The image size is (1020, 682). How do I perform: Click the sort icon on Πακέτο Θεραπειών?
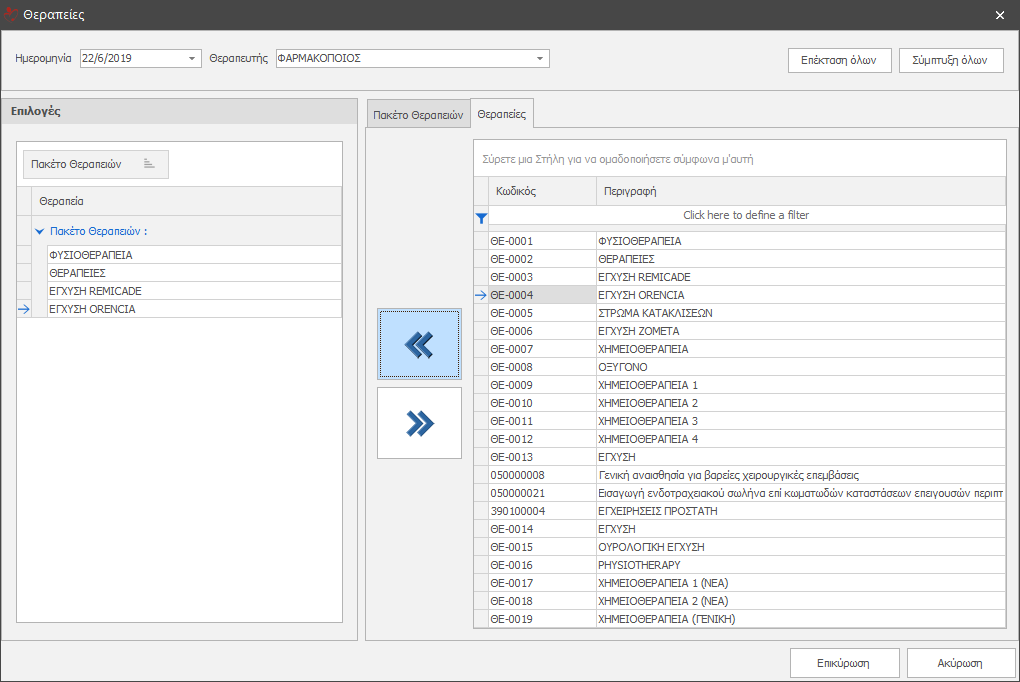[x=150, y=164]
